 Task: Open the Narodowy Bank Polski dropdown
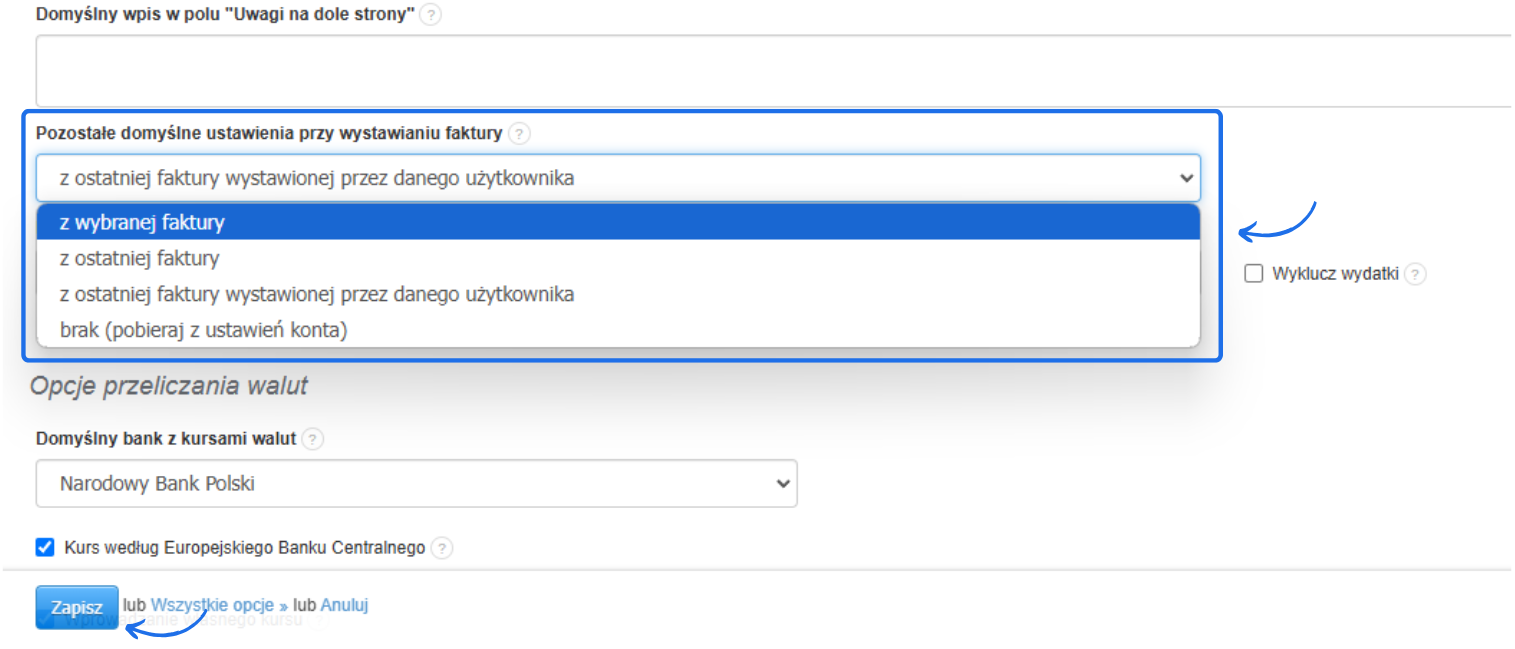tap(416, 484)
